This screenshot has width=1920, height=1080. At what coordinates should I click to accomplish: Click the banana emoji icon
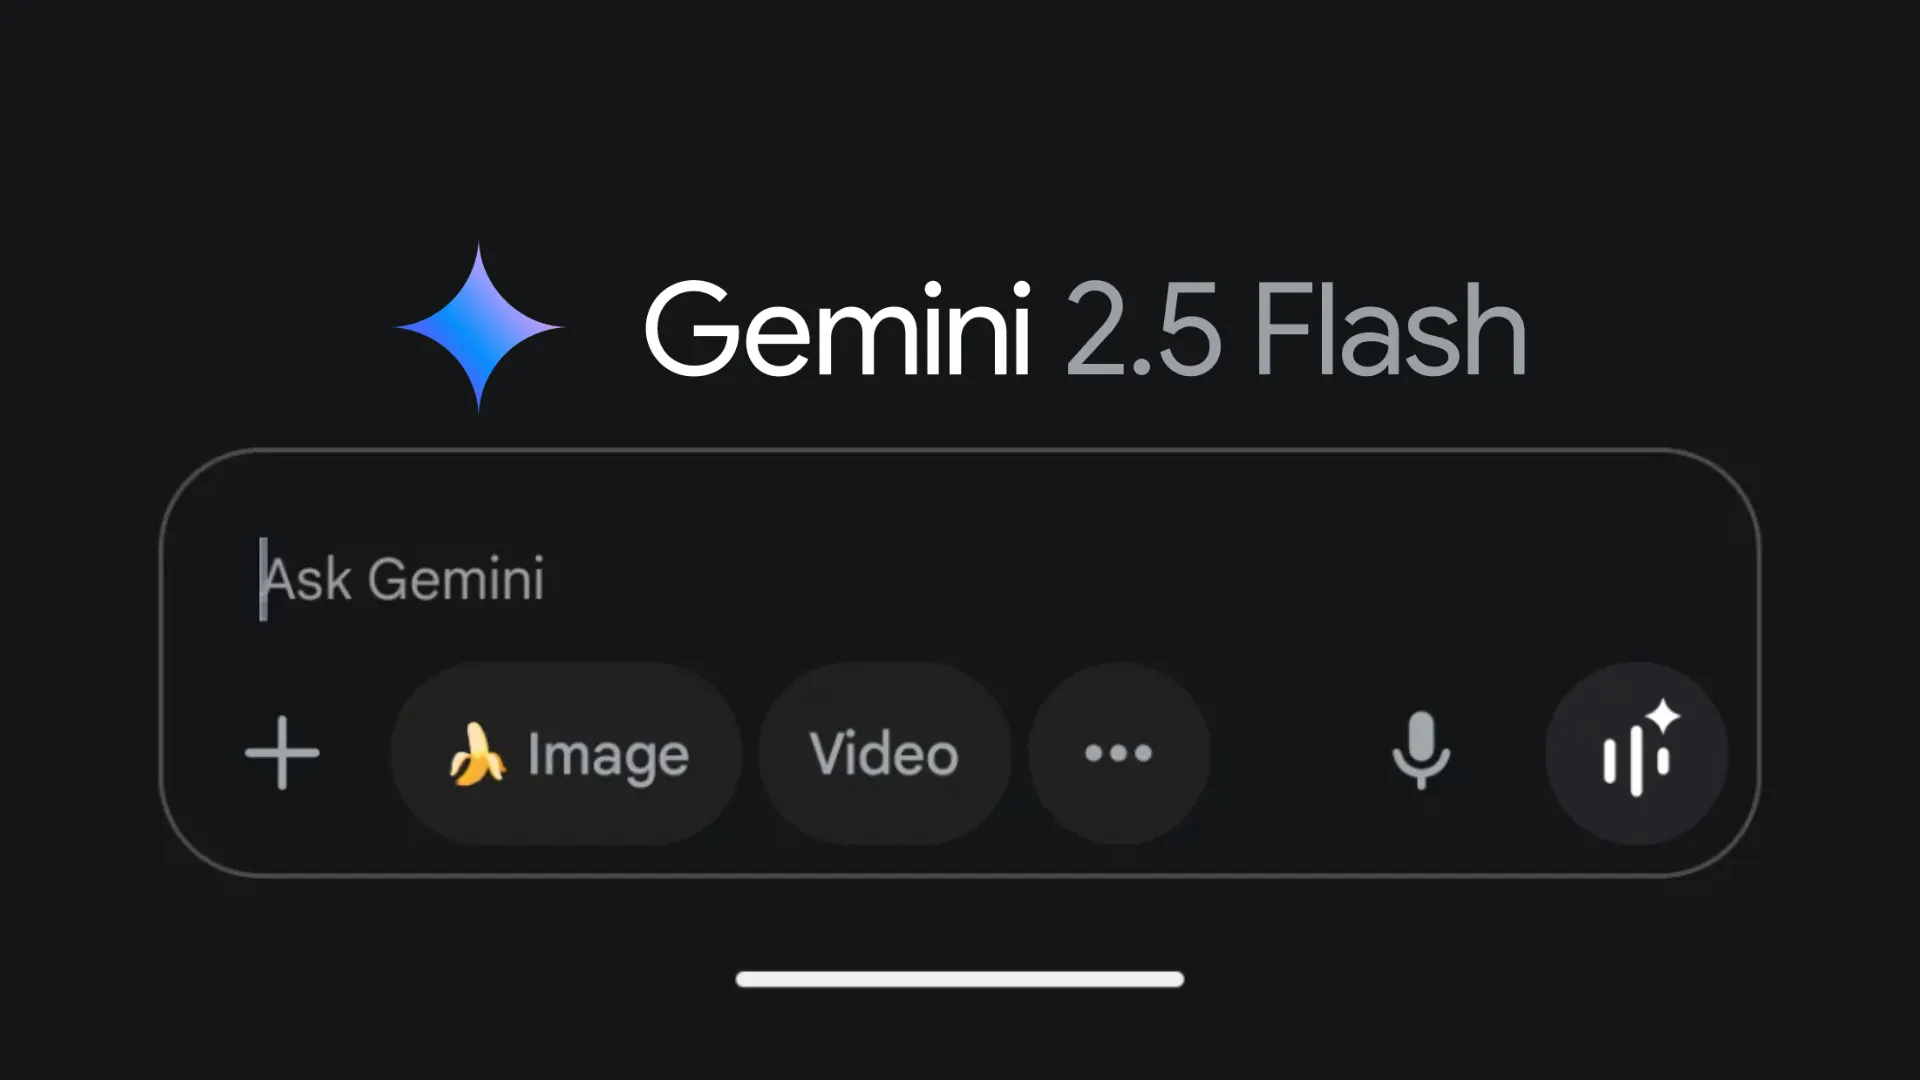pos(476,754)
